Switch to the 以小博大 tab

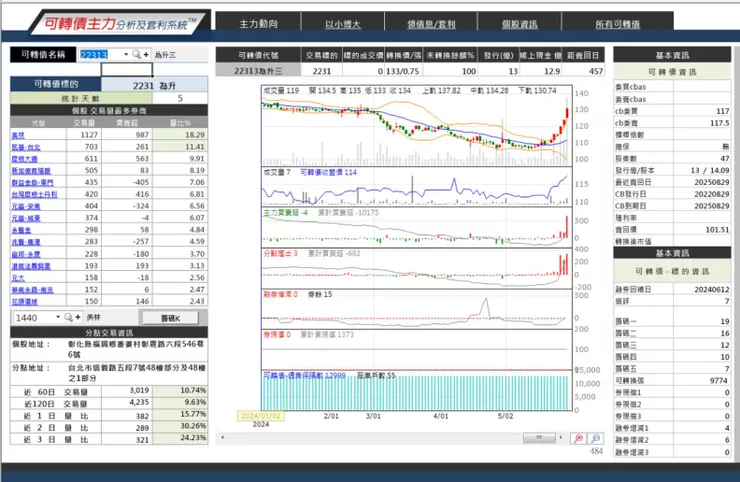pos(343,24)
